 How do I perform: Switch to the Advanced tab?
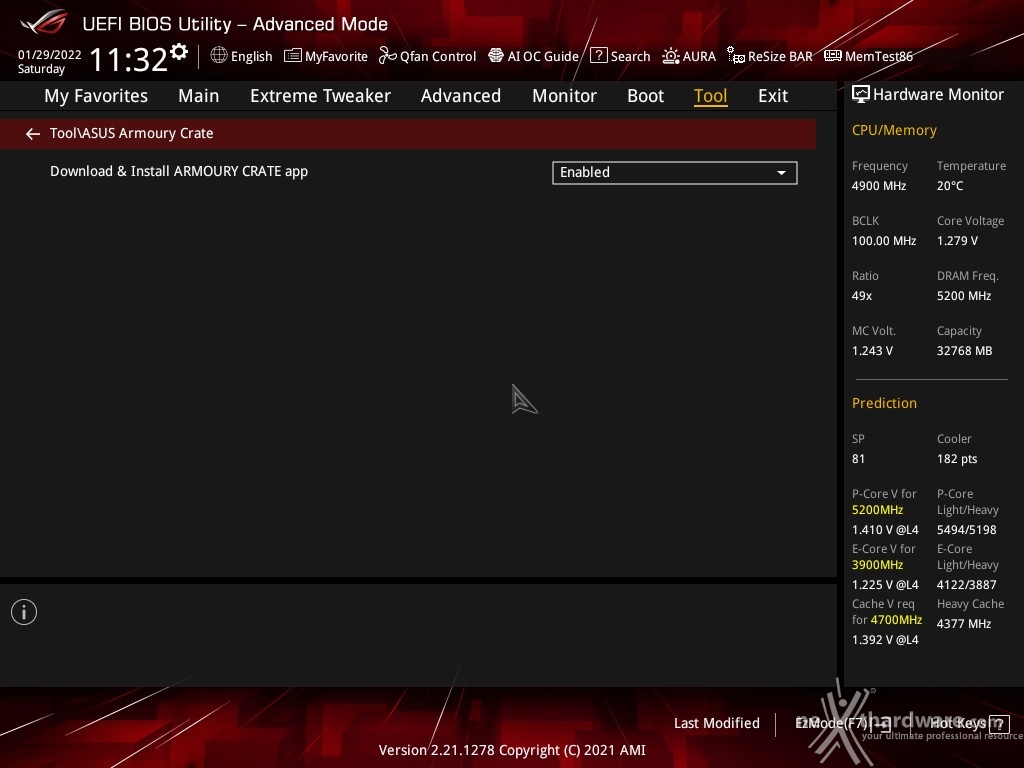click(x=461, y=96)
